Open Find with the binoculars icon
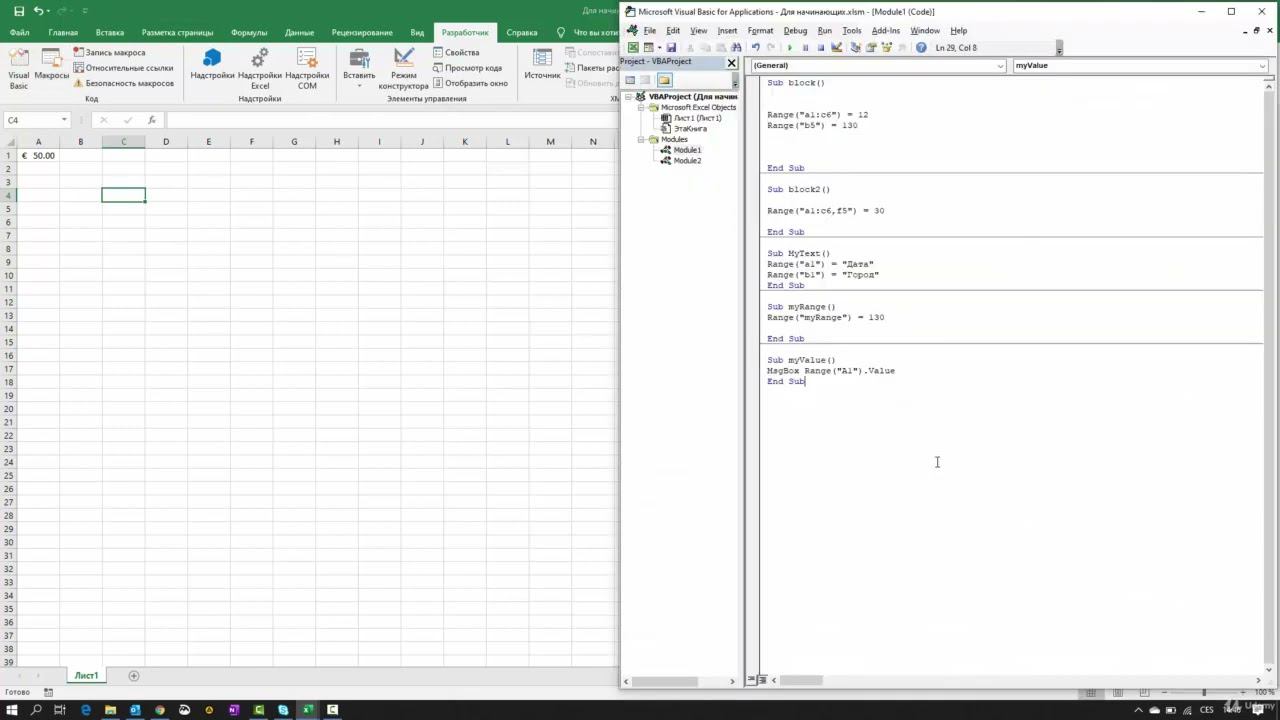The width and height of the screenshot is (1280, 720). [736, 47]
